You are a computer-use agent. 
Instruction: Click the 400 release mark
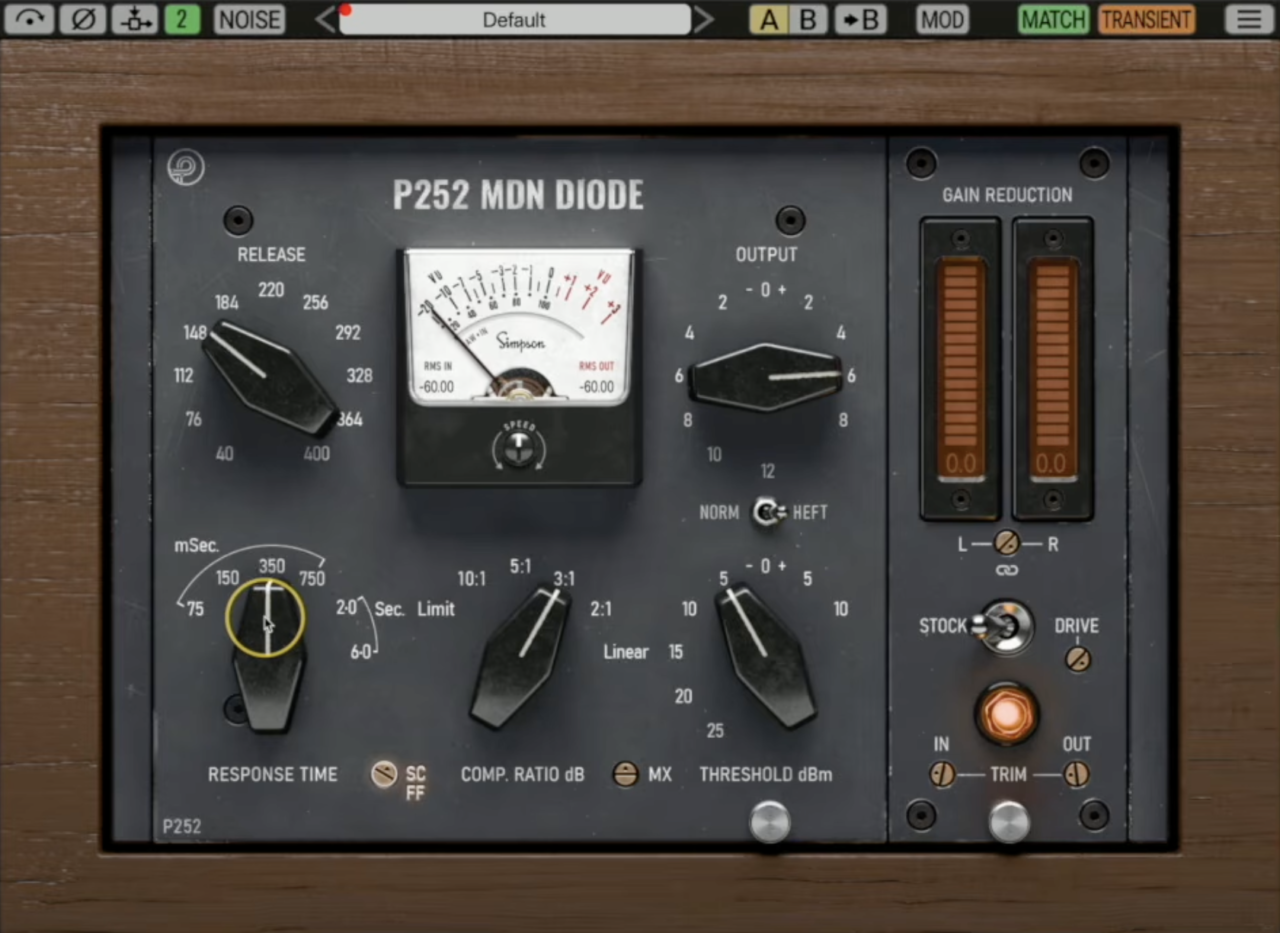316,454
